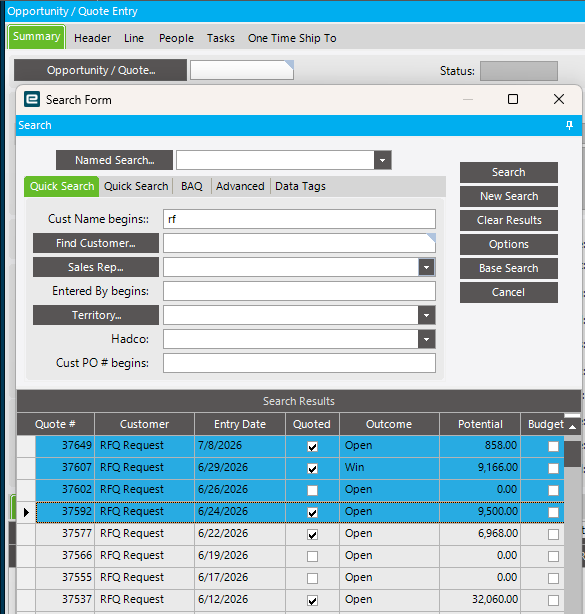585x614 pixels.
Task: Check the Budget box for quote 37649
Action: coord(553,446)
